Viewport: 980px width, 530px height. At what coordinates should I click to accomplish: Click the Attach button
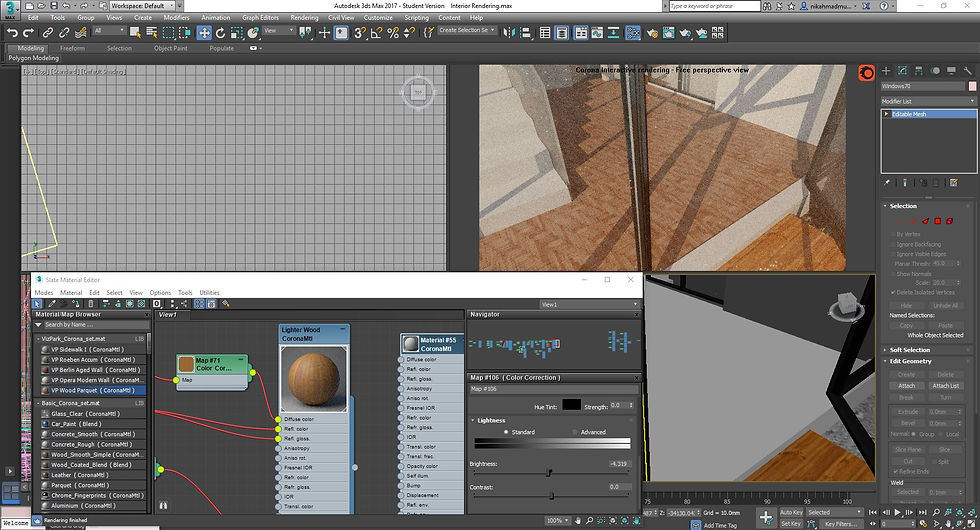[x=906, y=386]
